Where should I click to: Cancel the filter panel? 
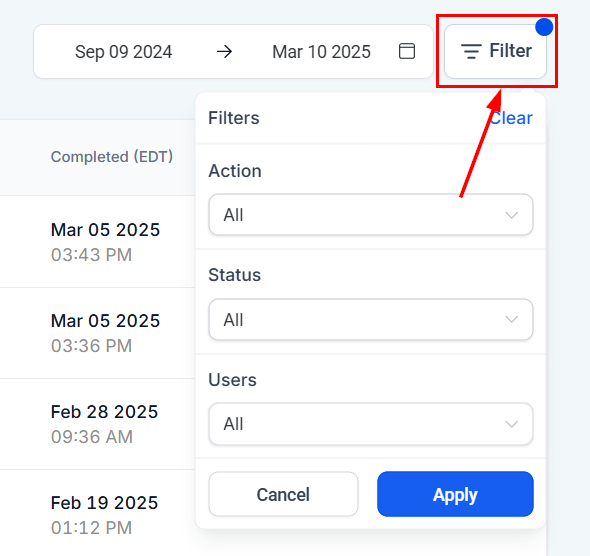pyautogui.click(x=283, y=494)
